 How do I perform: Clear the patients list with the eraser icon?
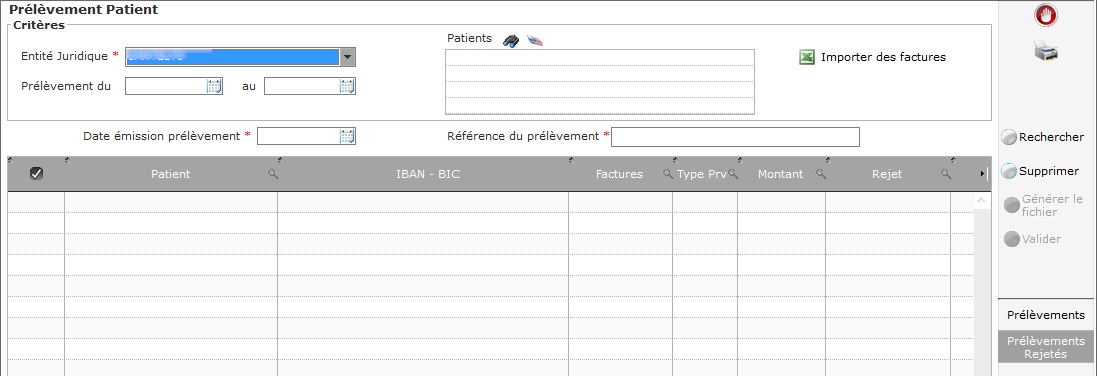pyautogui.click(x=535, y=40)
